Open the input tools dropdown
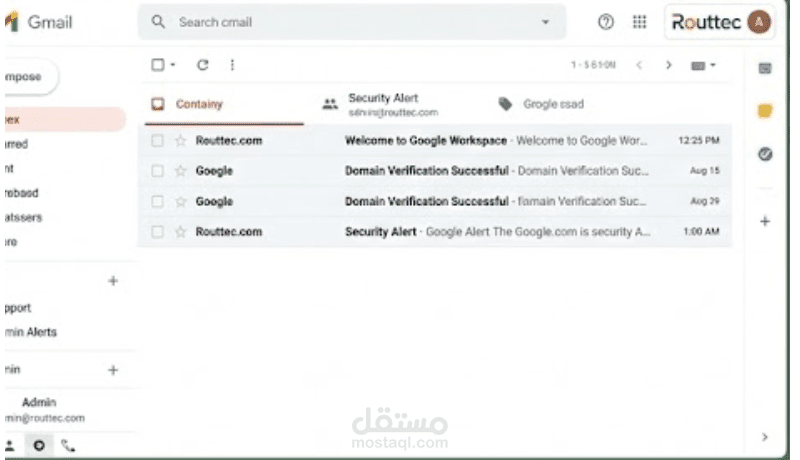Screen dimensions: 800x460 [x=704, y=65]
